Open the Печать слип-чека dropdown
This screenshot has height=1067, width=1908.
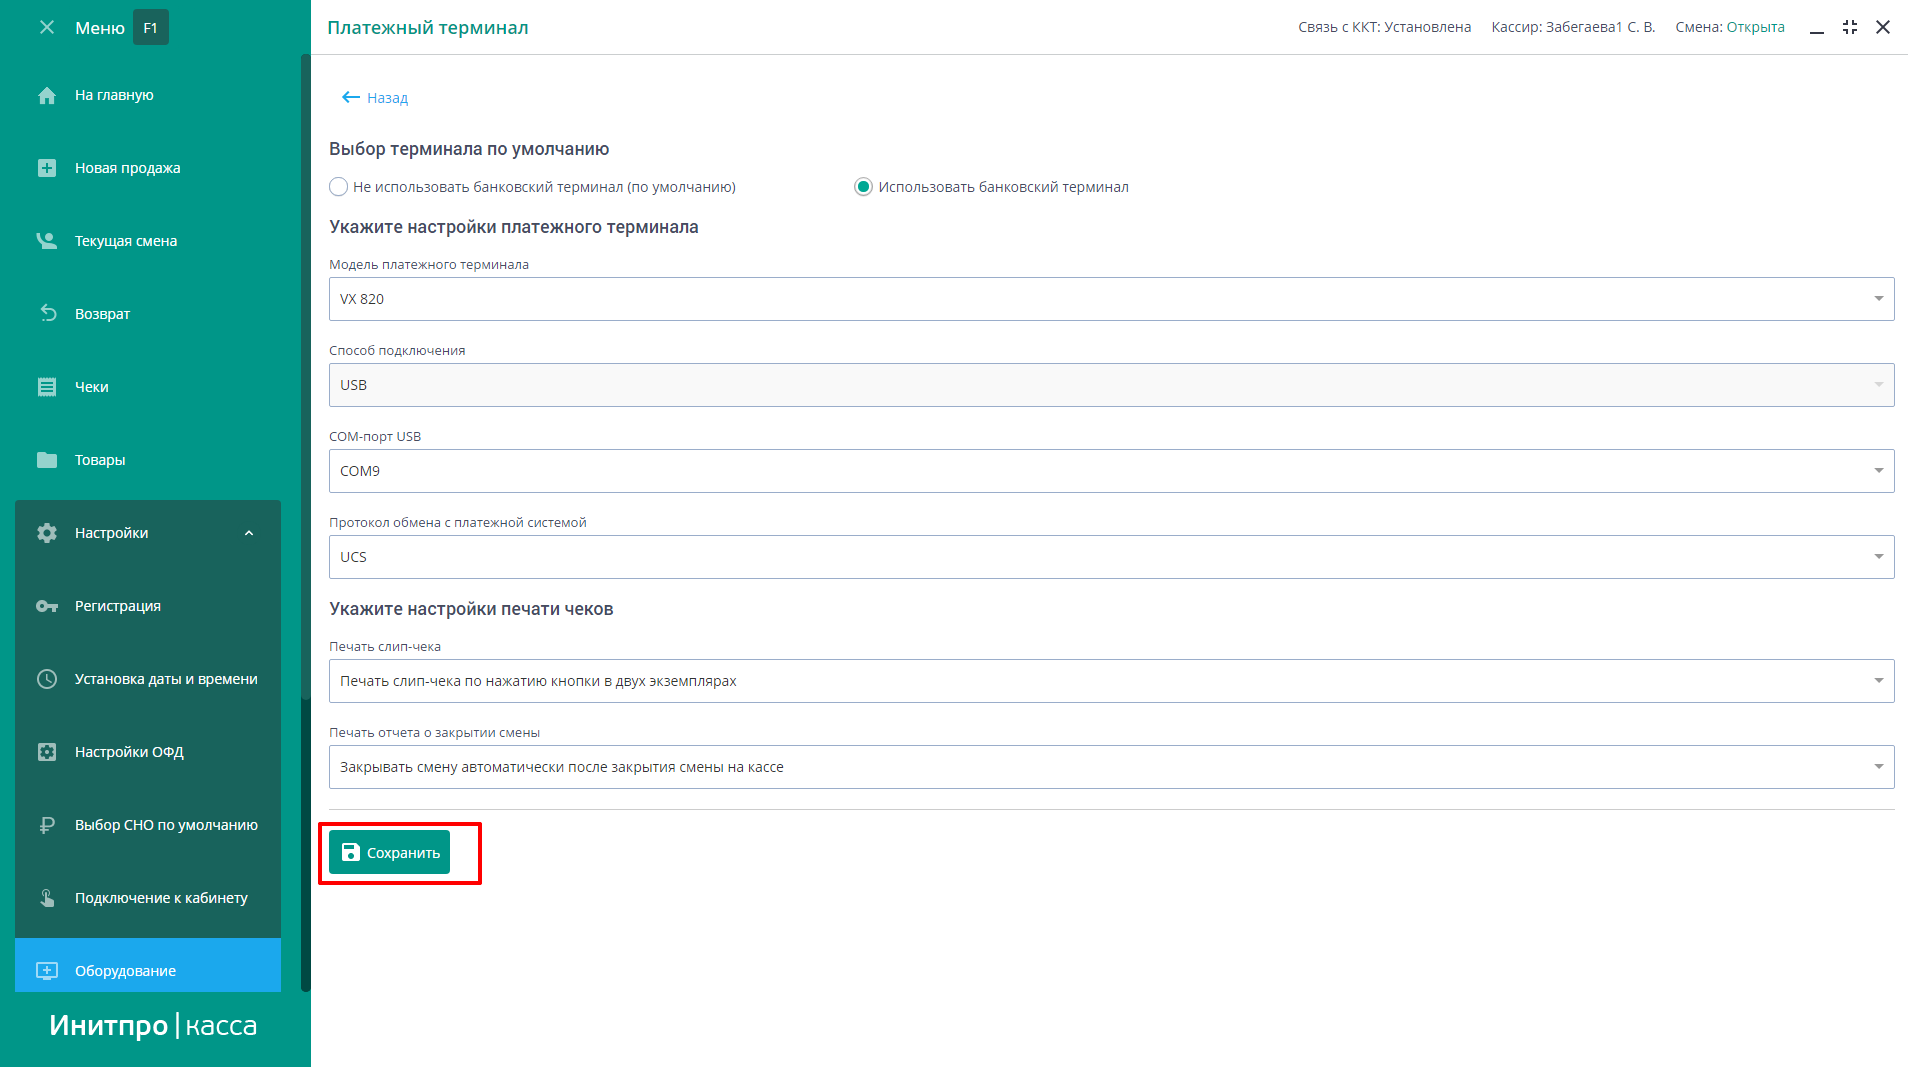tap(1111, 681)
